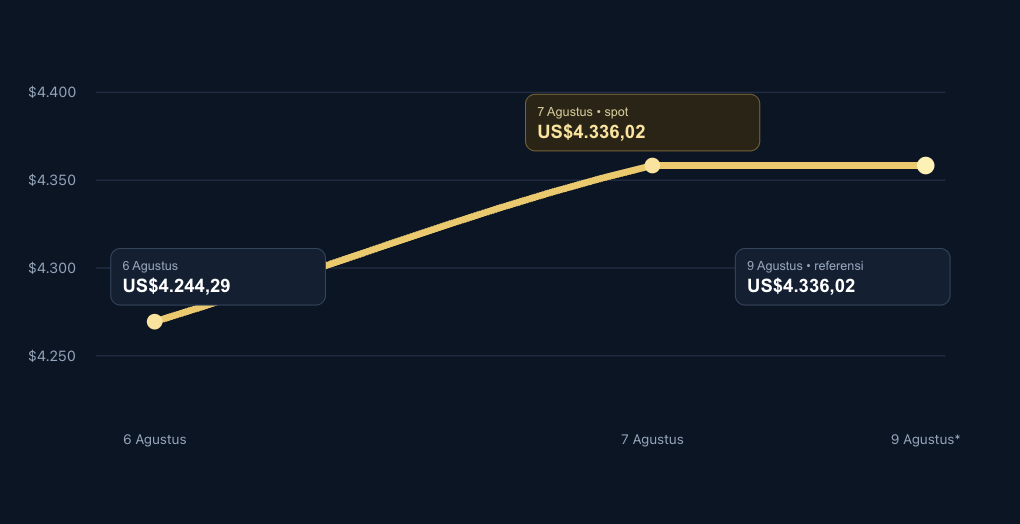
Task: Select the 9 Agustus data point marker
Action: click(x=925, y=165)
